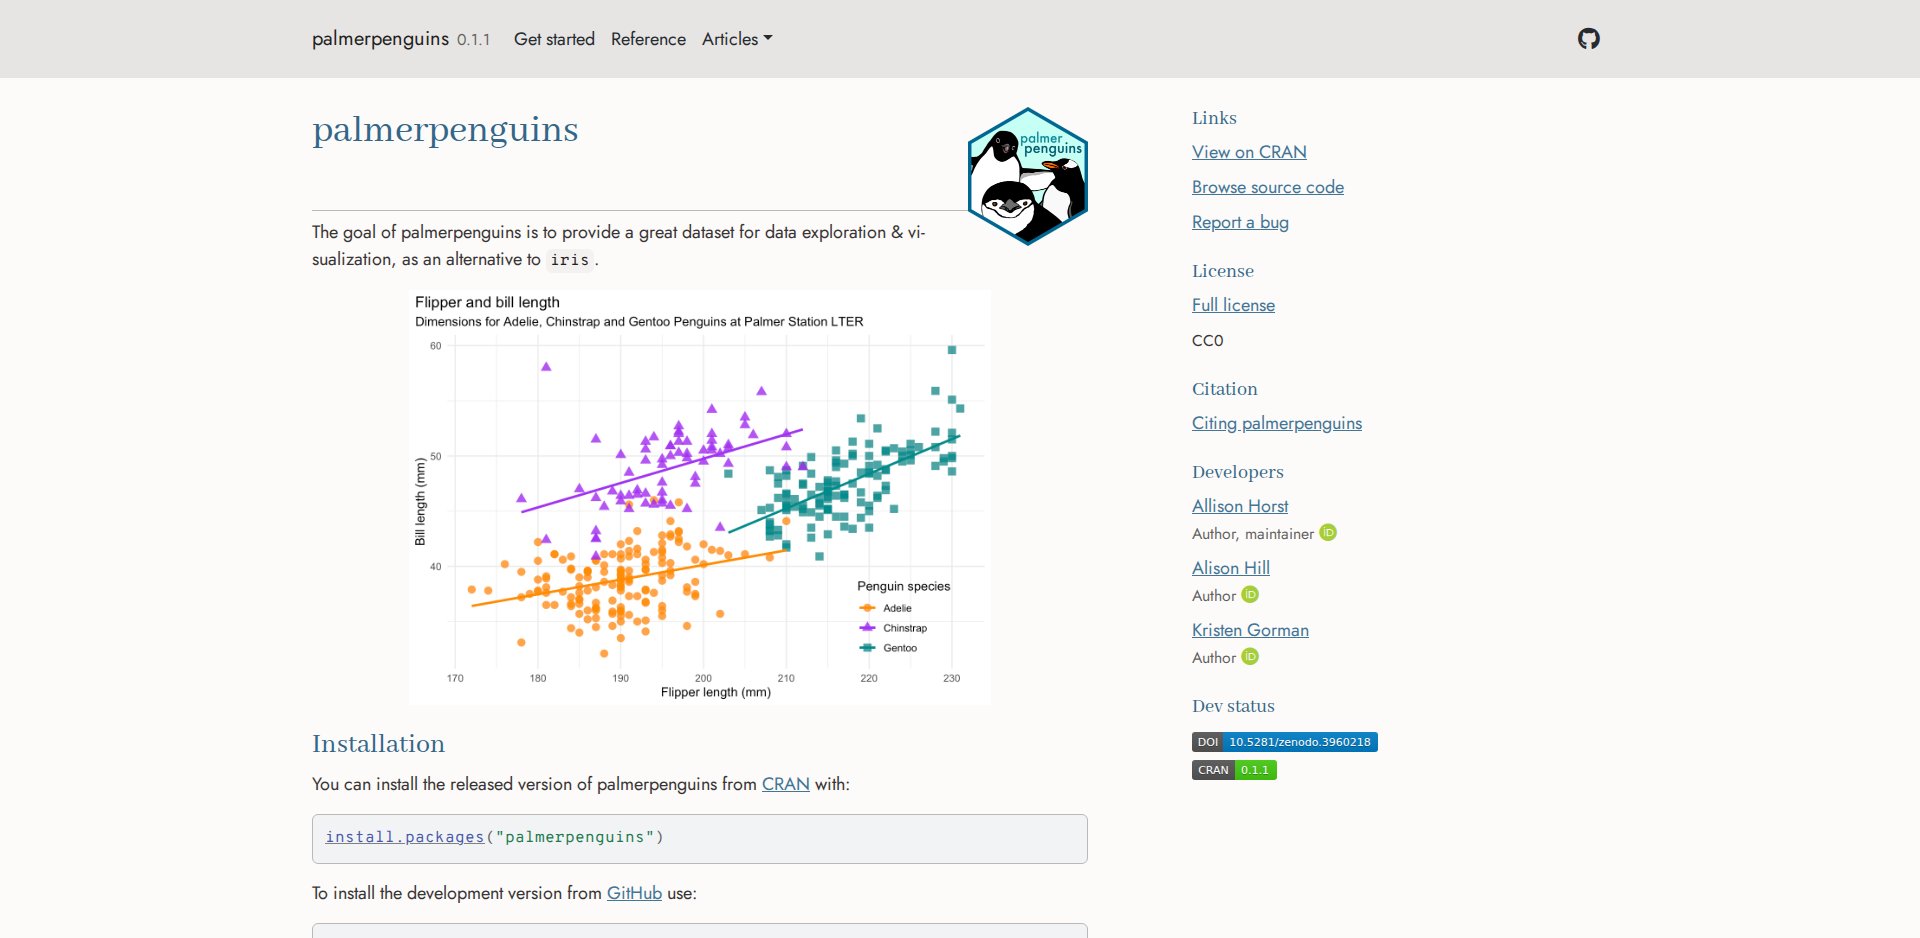The height and width of the screenshot is (938, 1920).
Task: Click the License sidebar heading
Action: coord(1222,271)
